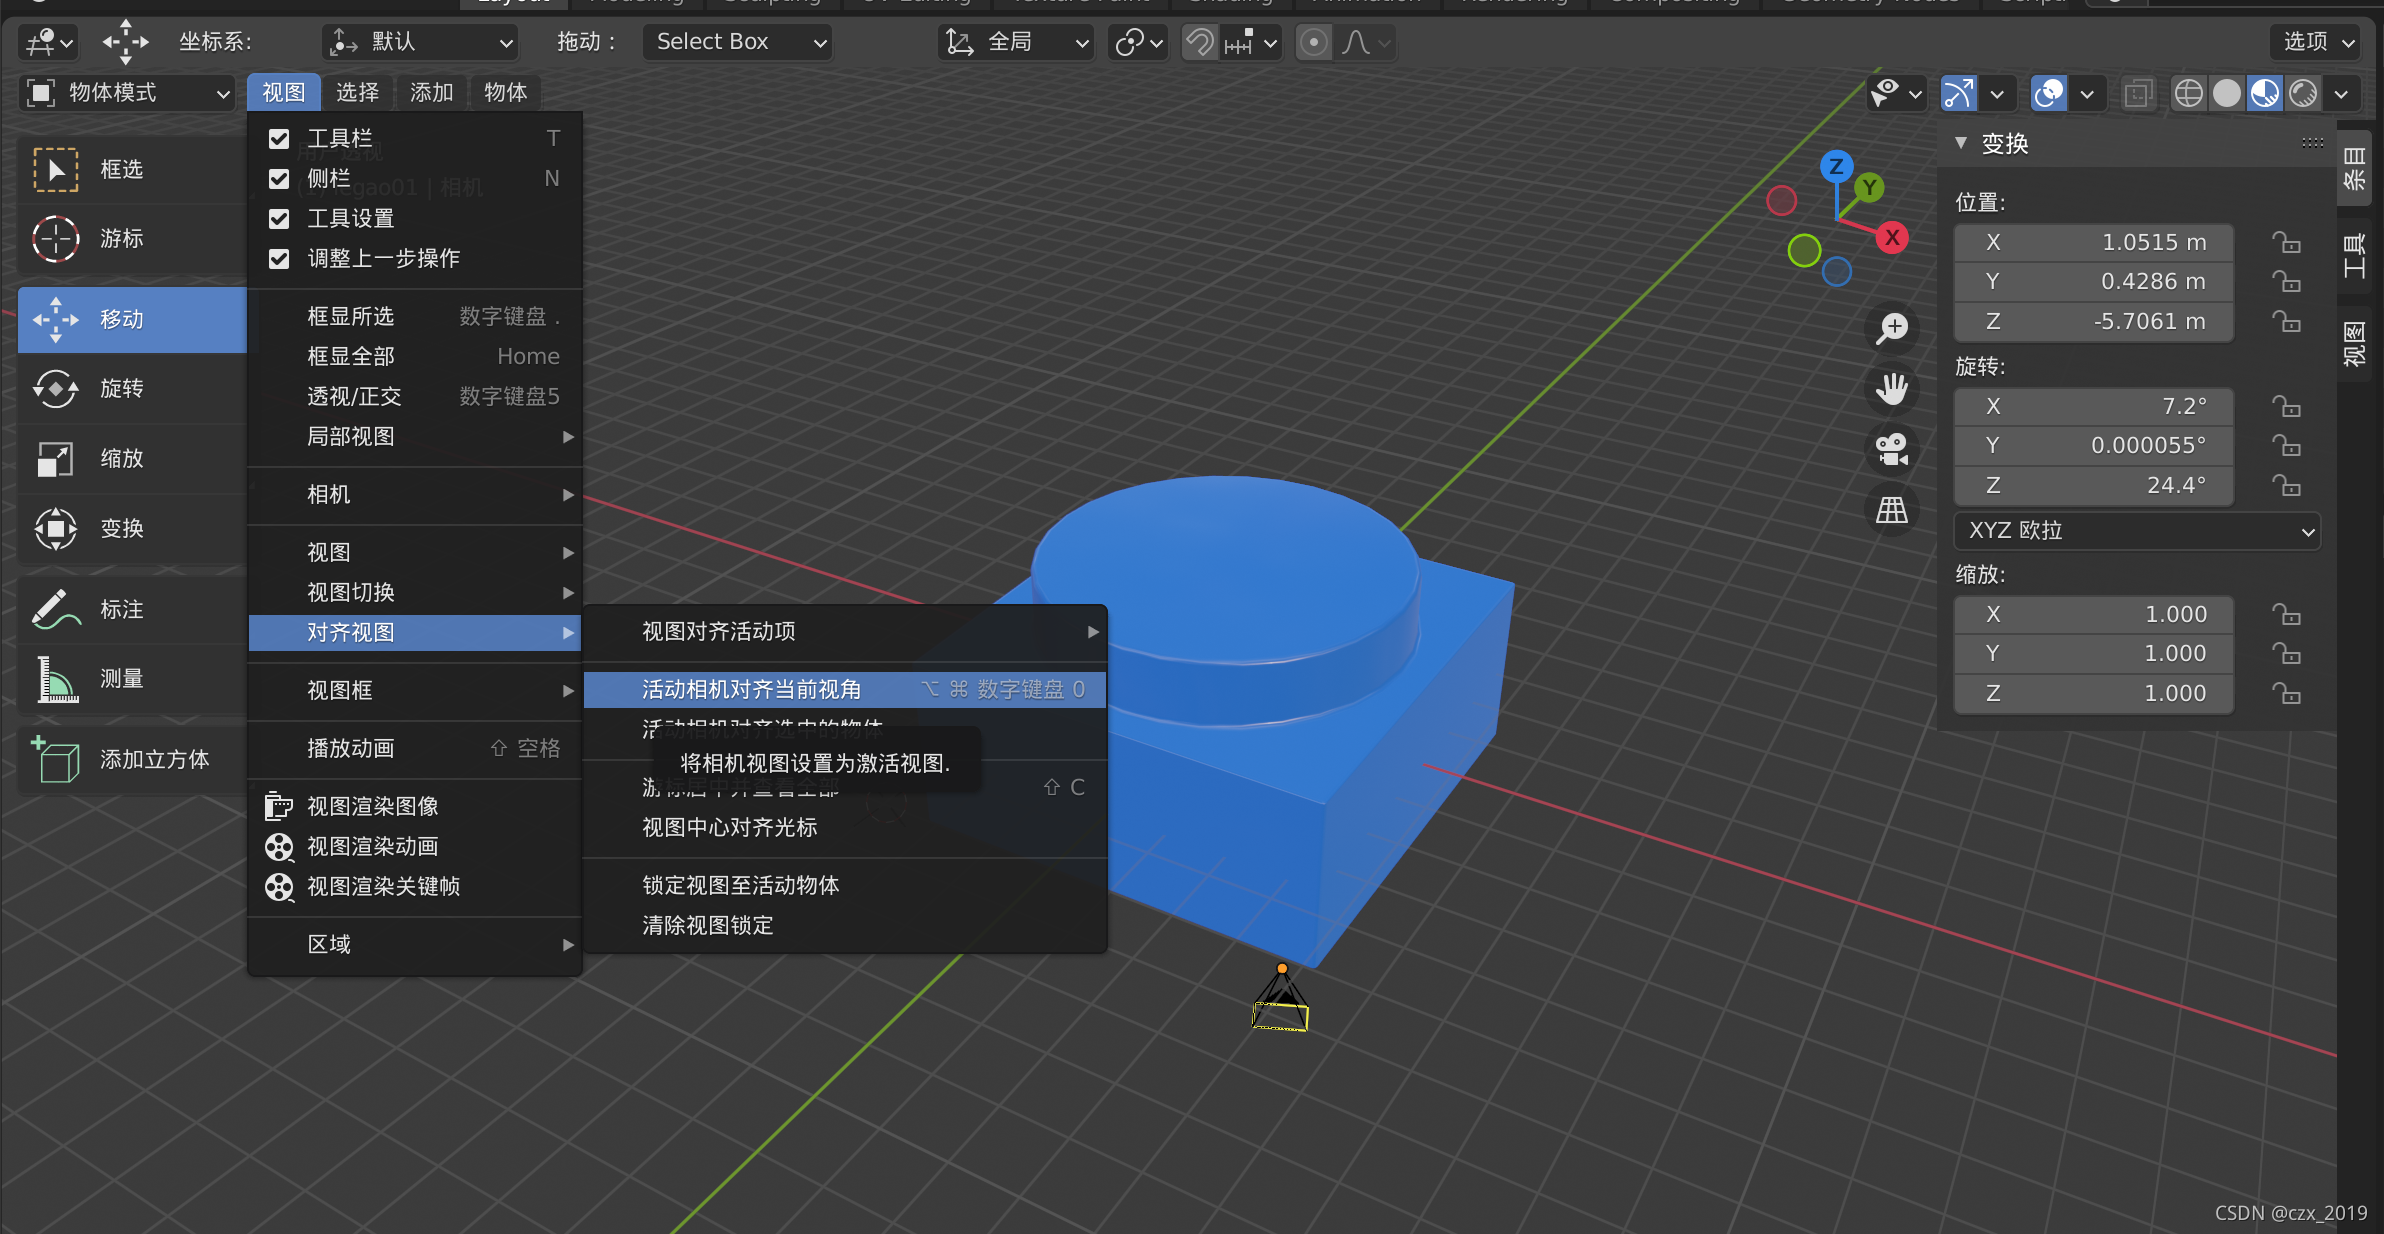
Task: Click the red X axis gizmo ball
Action: (x=1891, y=238)
